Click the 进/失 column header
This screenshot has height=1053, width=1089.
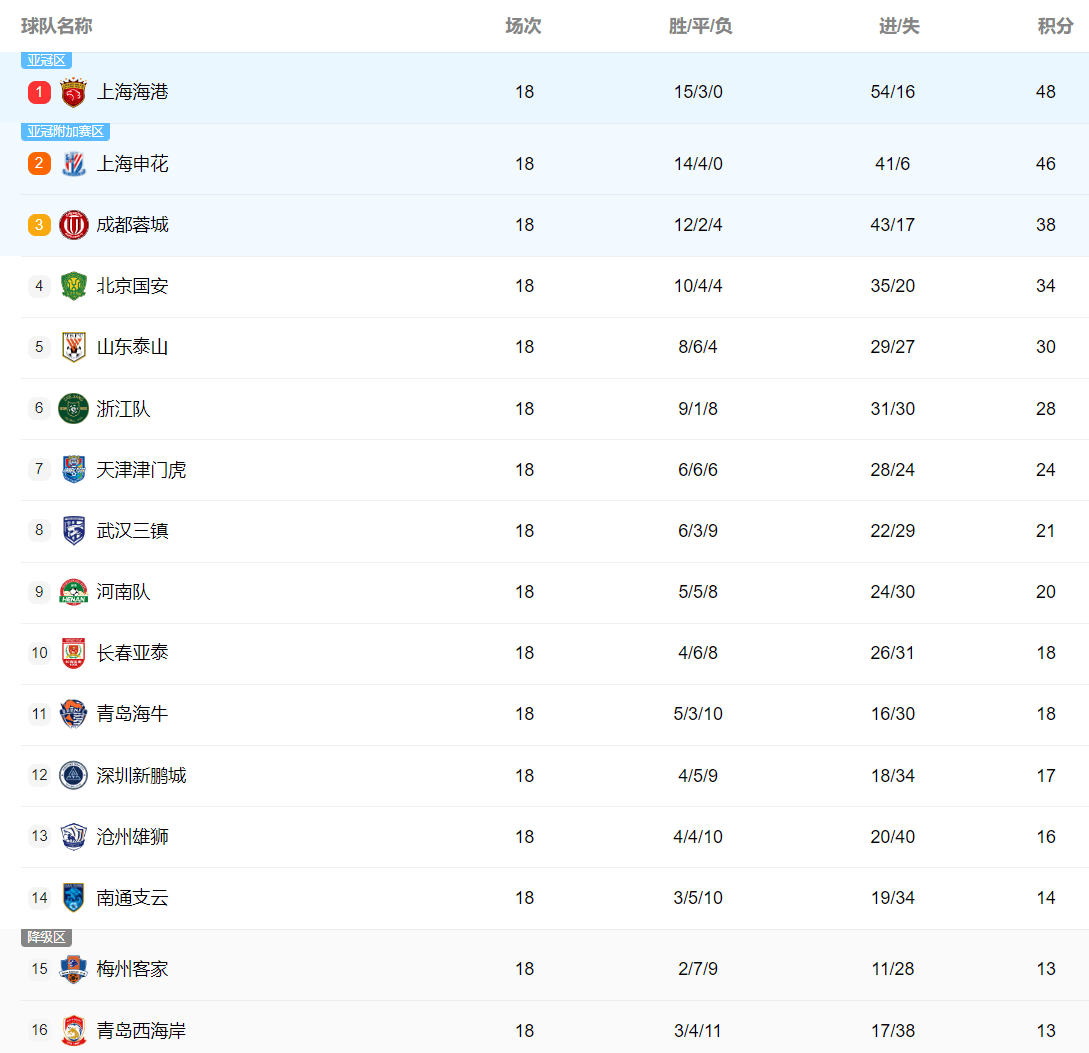(x=899, y=26)
